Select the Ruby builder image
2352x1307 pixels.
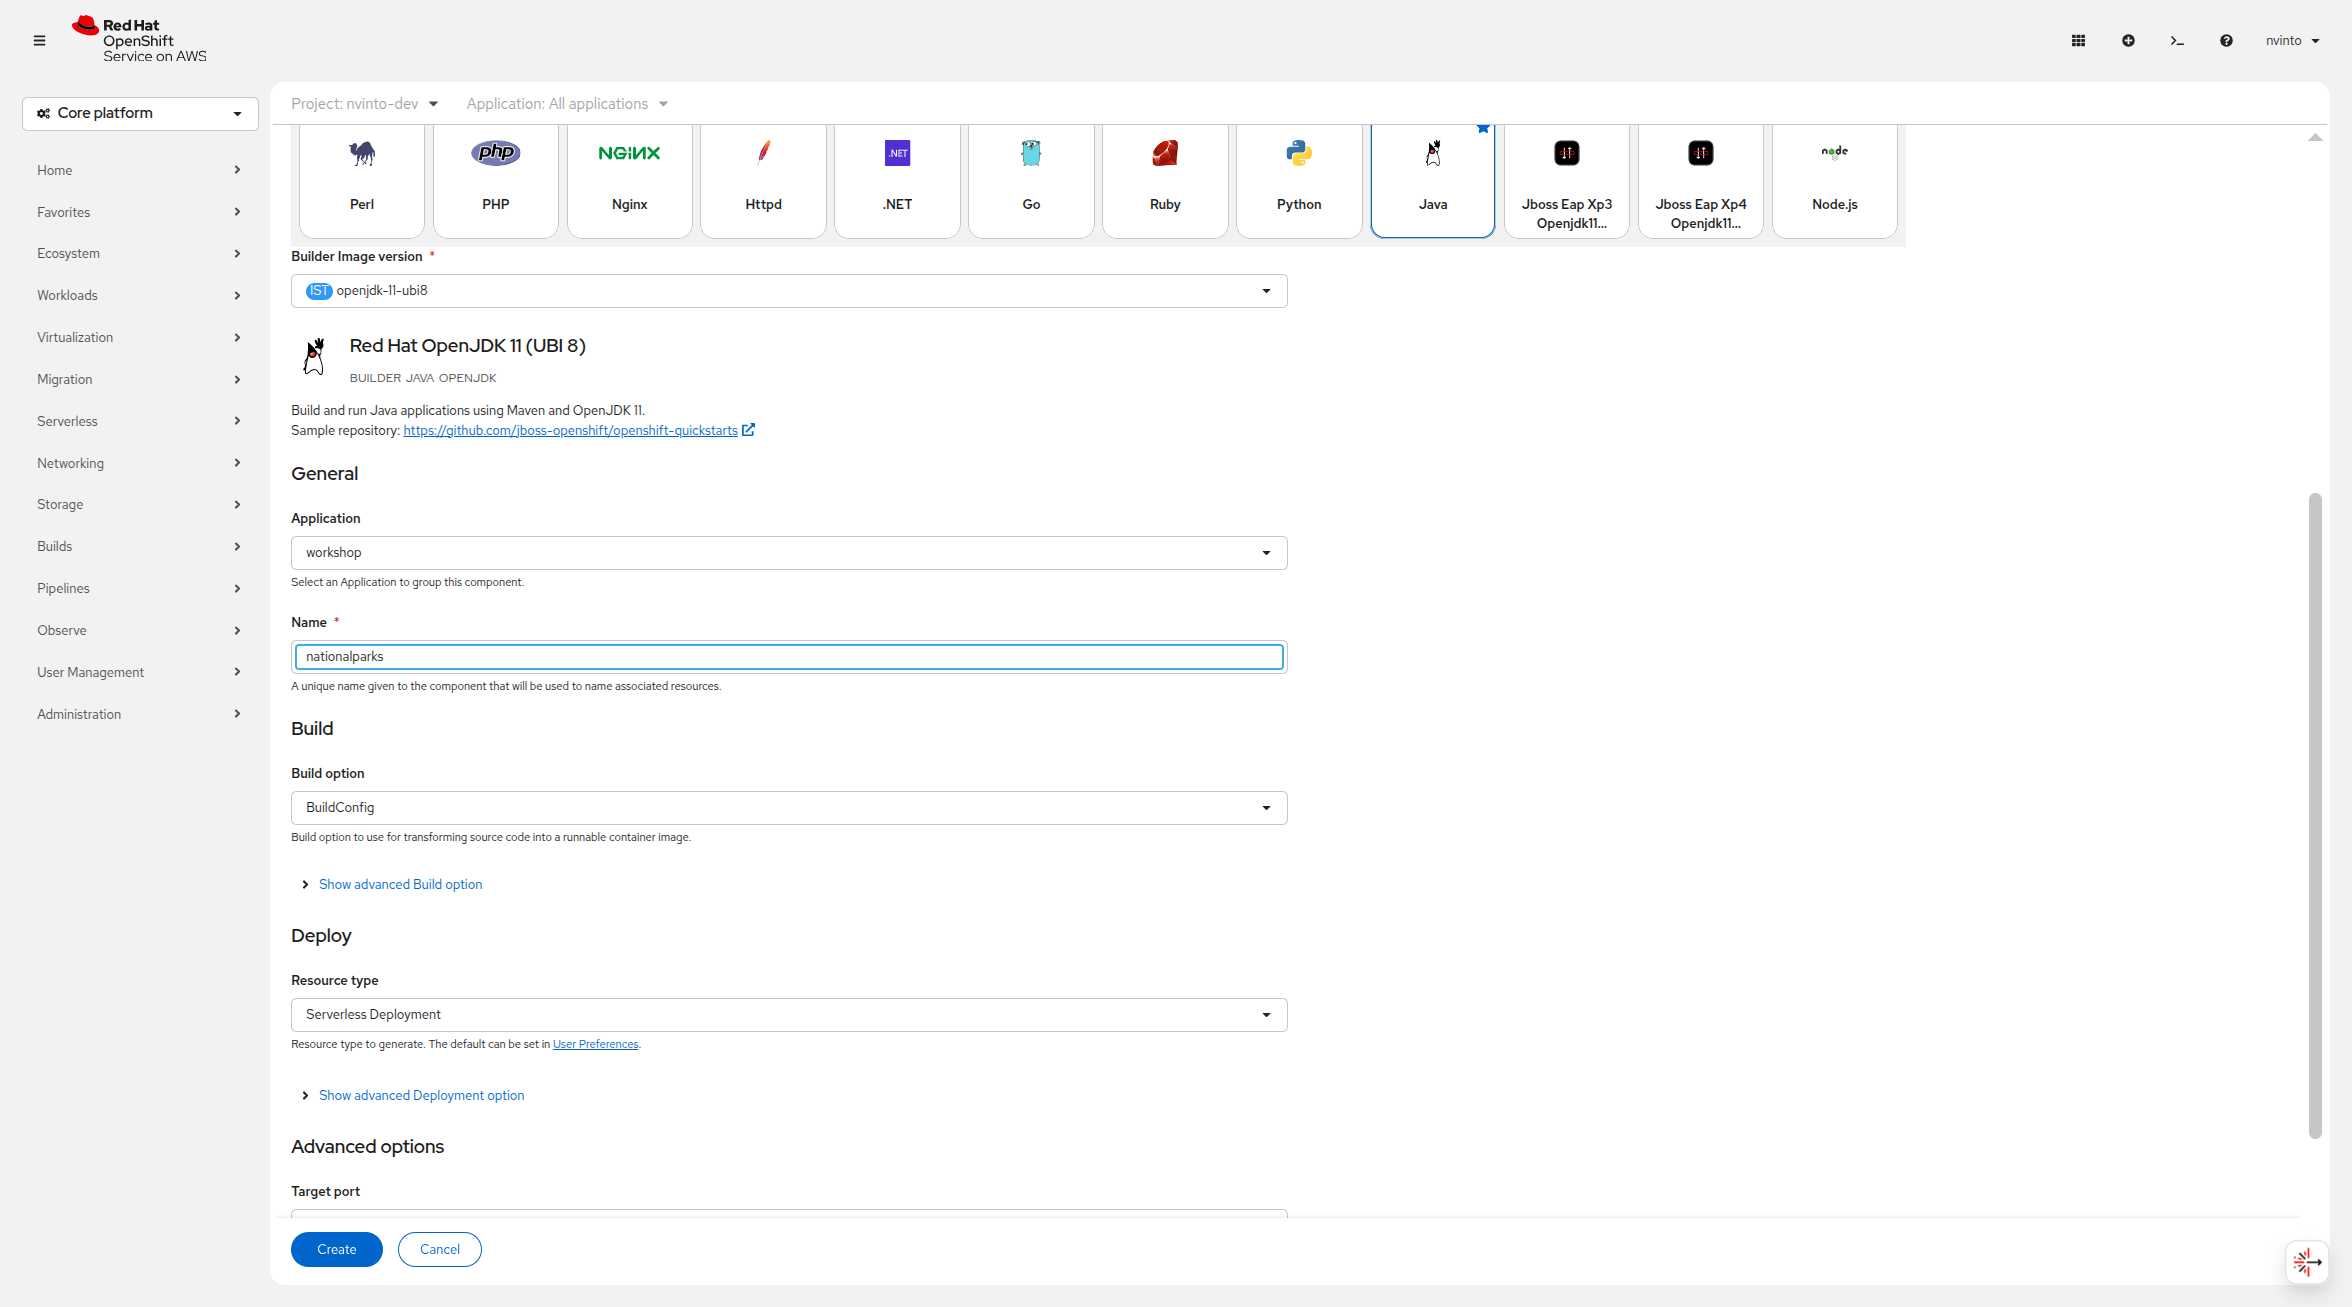coord(1165,181)
